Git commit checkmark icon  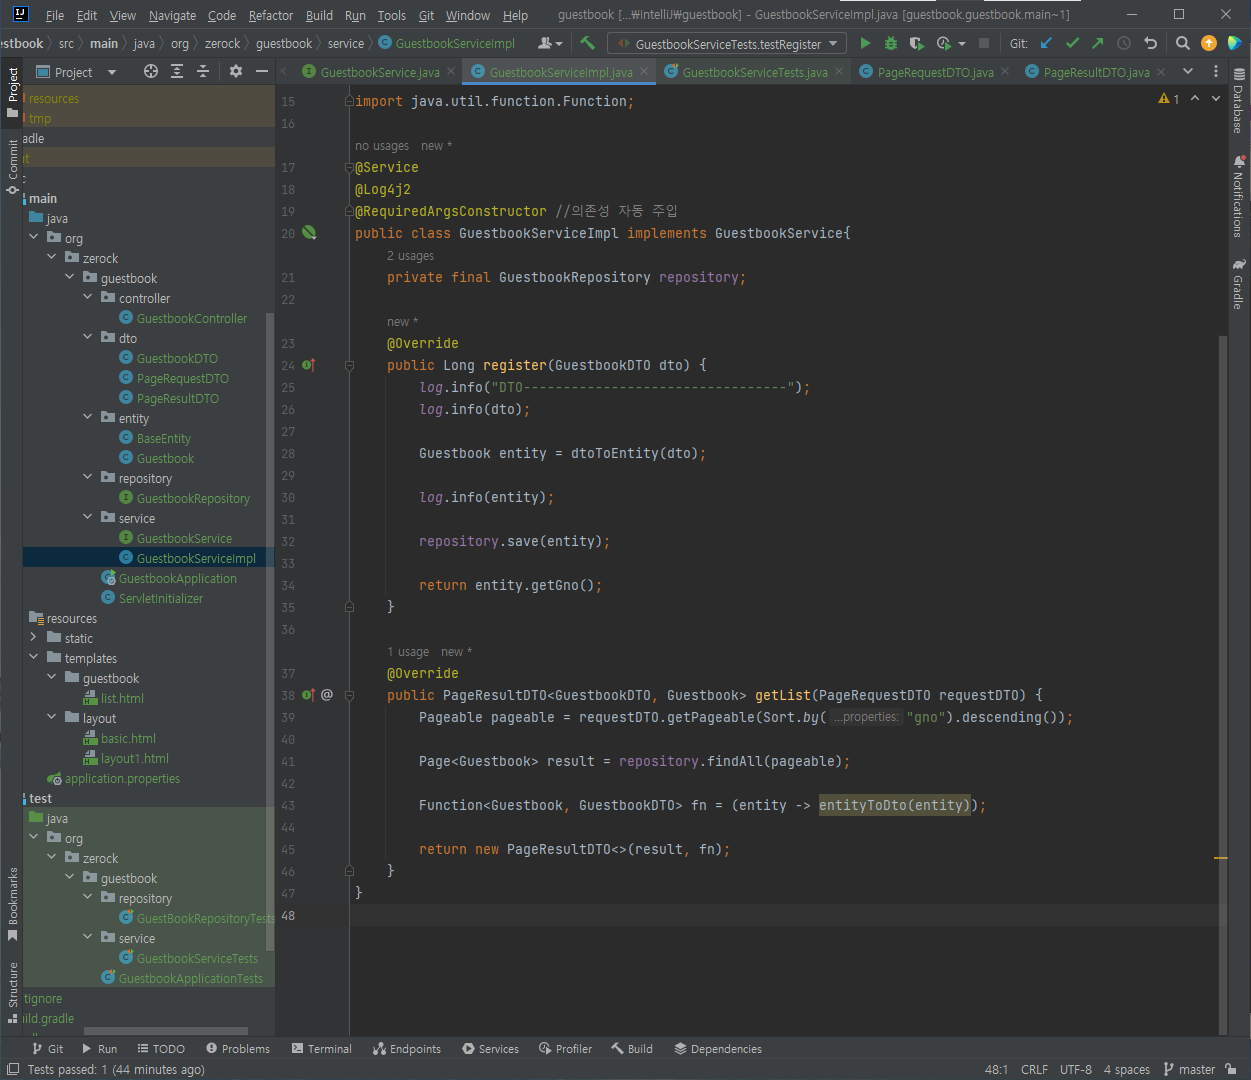pos(1072,43)
